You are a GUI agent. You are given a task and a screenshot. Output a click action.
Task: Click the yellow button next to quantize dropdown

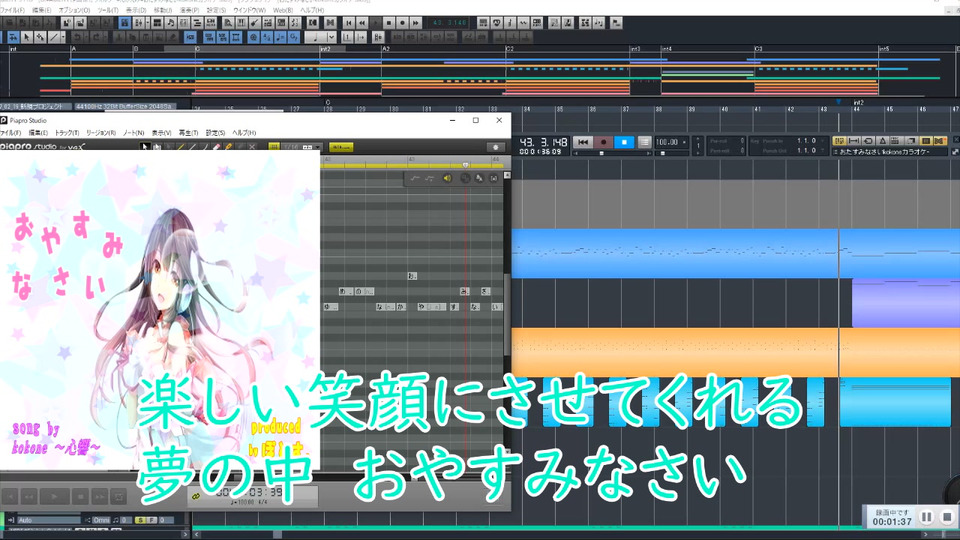(x=341, y=148)
